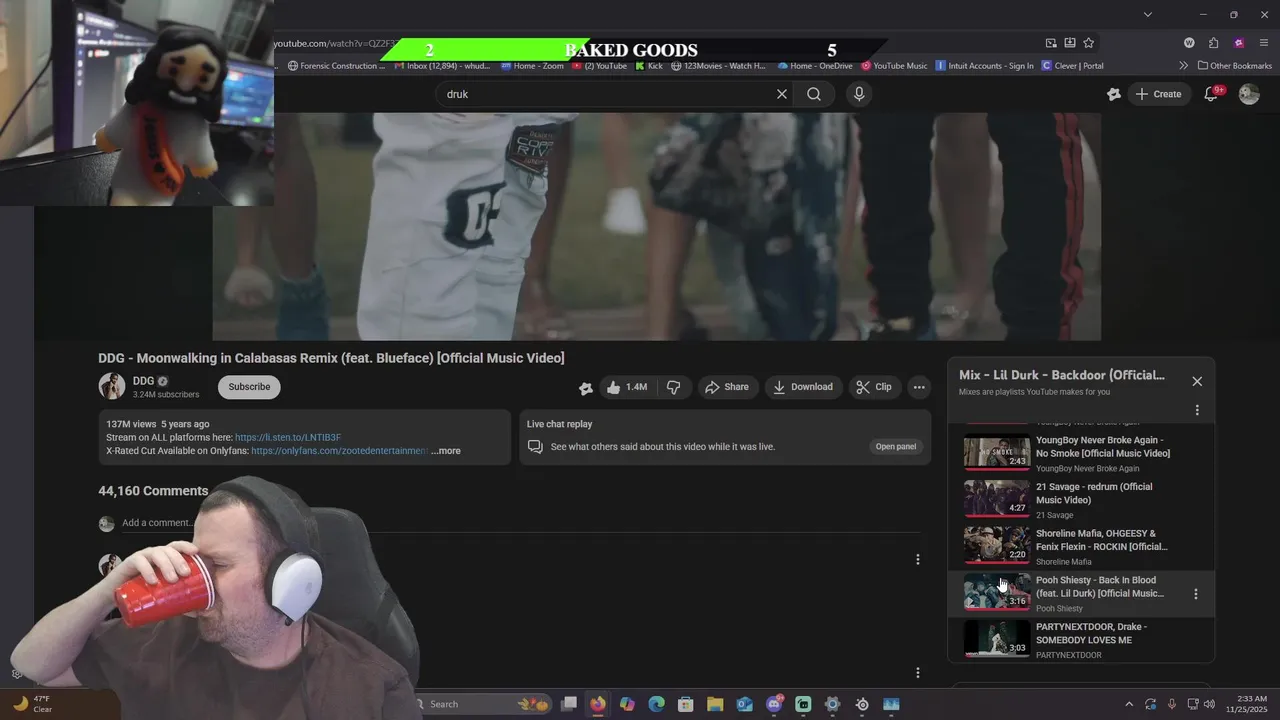Expand the bookmarks overflow chevron
Viewport: 1280px width, 720px height.
[1184, 66]
